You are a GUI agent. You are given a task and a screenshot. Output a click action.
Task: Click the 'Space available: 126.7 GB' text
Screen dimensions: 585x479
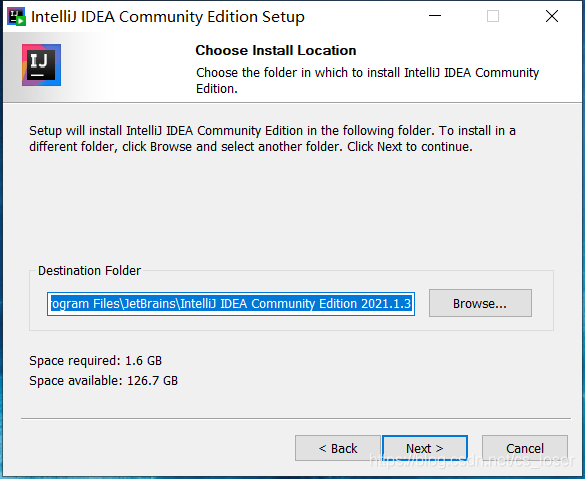click(x=103, y=381)
